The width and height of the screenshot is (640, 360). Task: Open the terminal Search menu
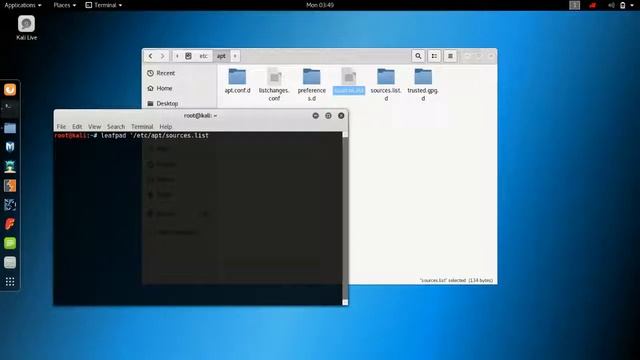coord(116,127)
